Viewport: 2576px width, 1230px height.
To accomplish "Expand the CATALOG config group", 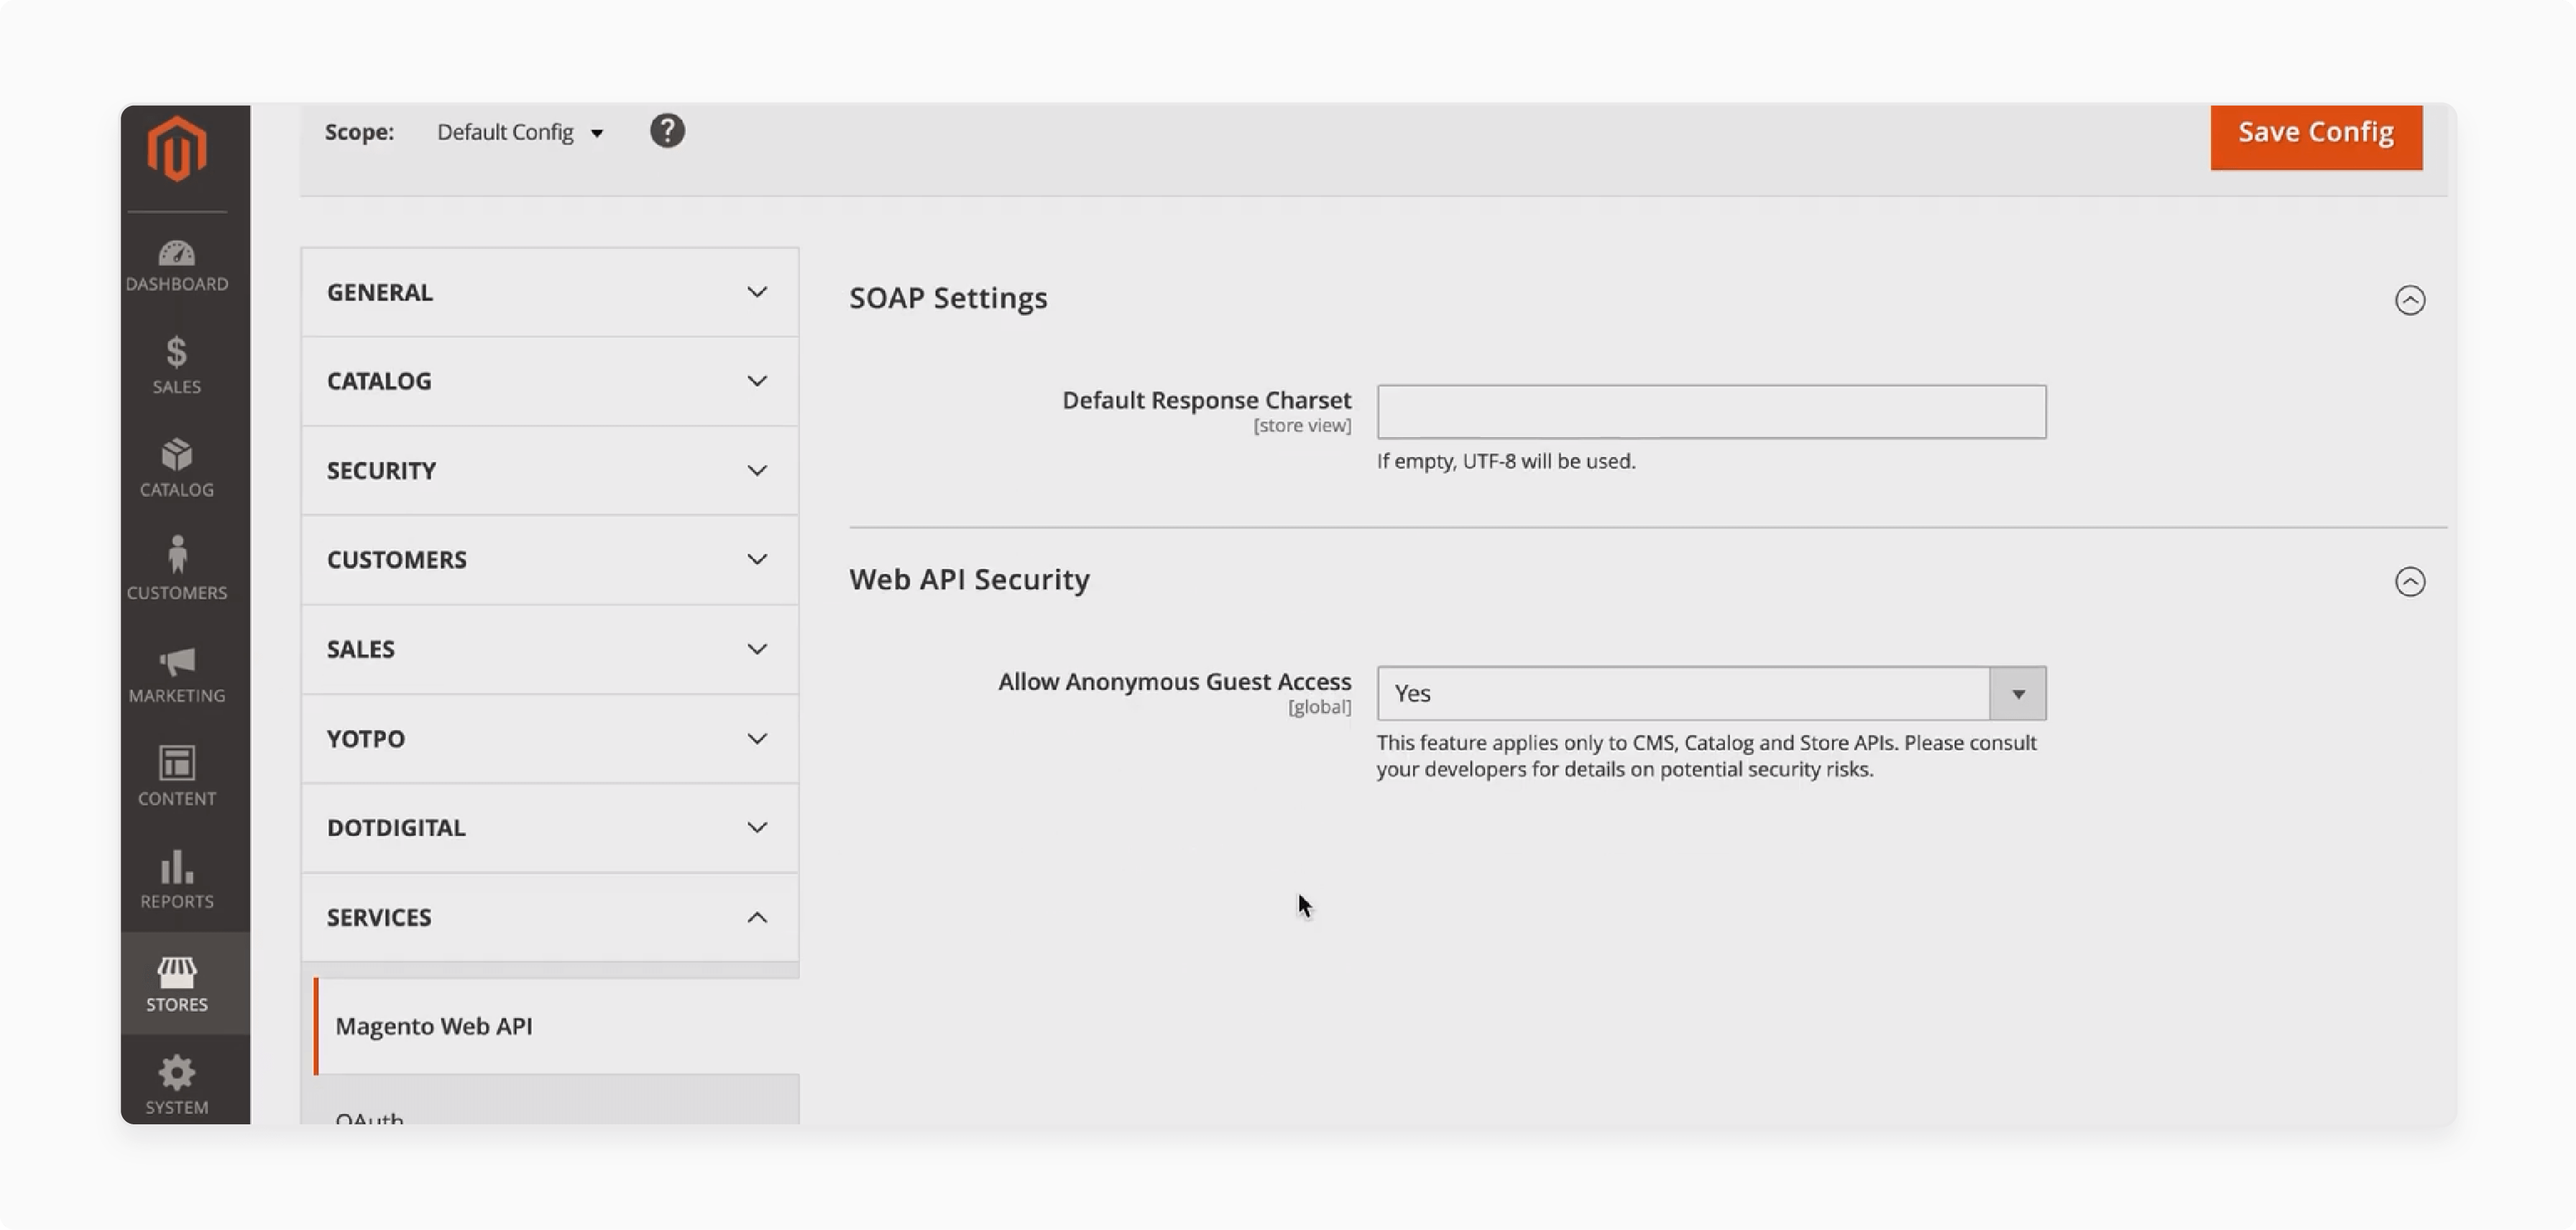I will point(550,381).
